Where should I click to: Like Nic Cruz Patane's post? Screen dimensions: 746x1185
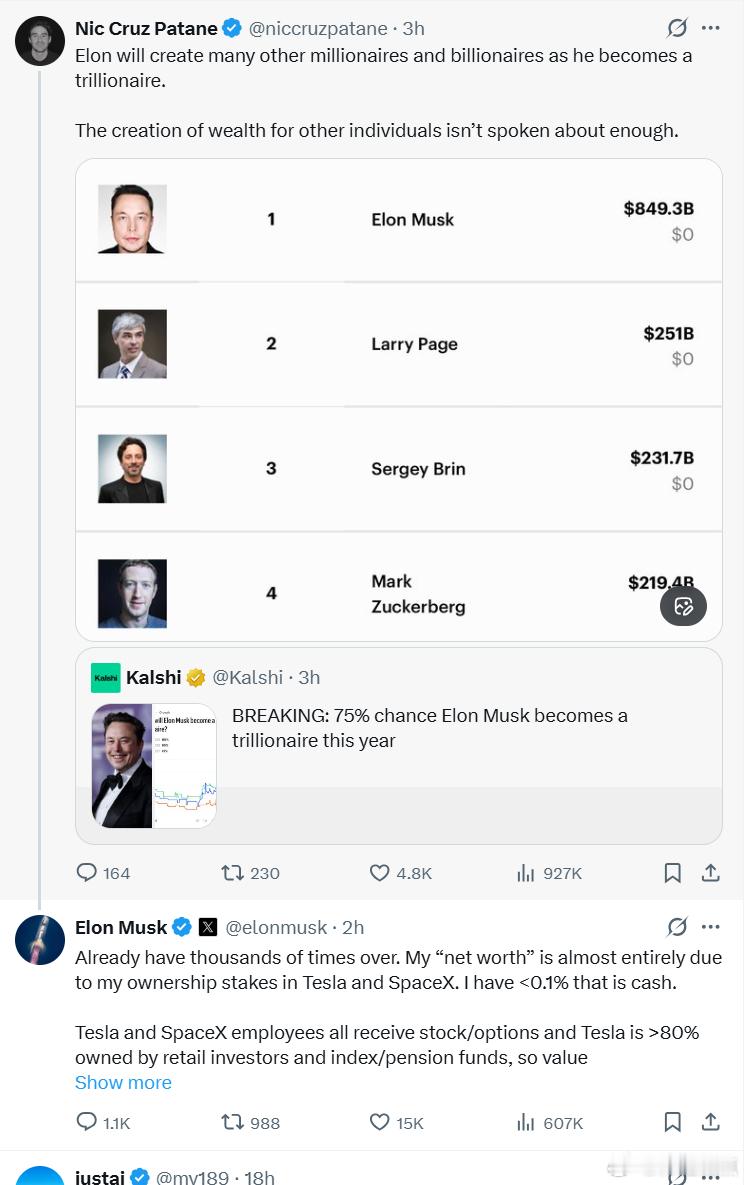point(380,873)
